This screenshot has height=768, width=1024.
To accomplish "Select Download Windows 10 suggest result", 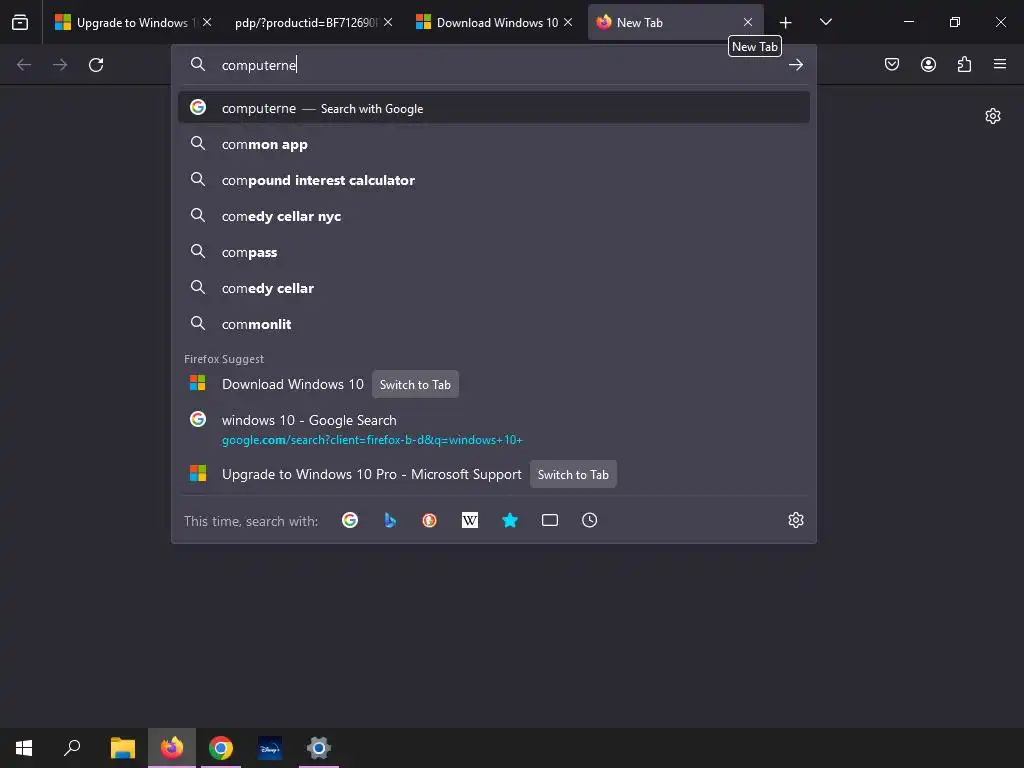I will [293, 384].
